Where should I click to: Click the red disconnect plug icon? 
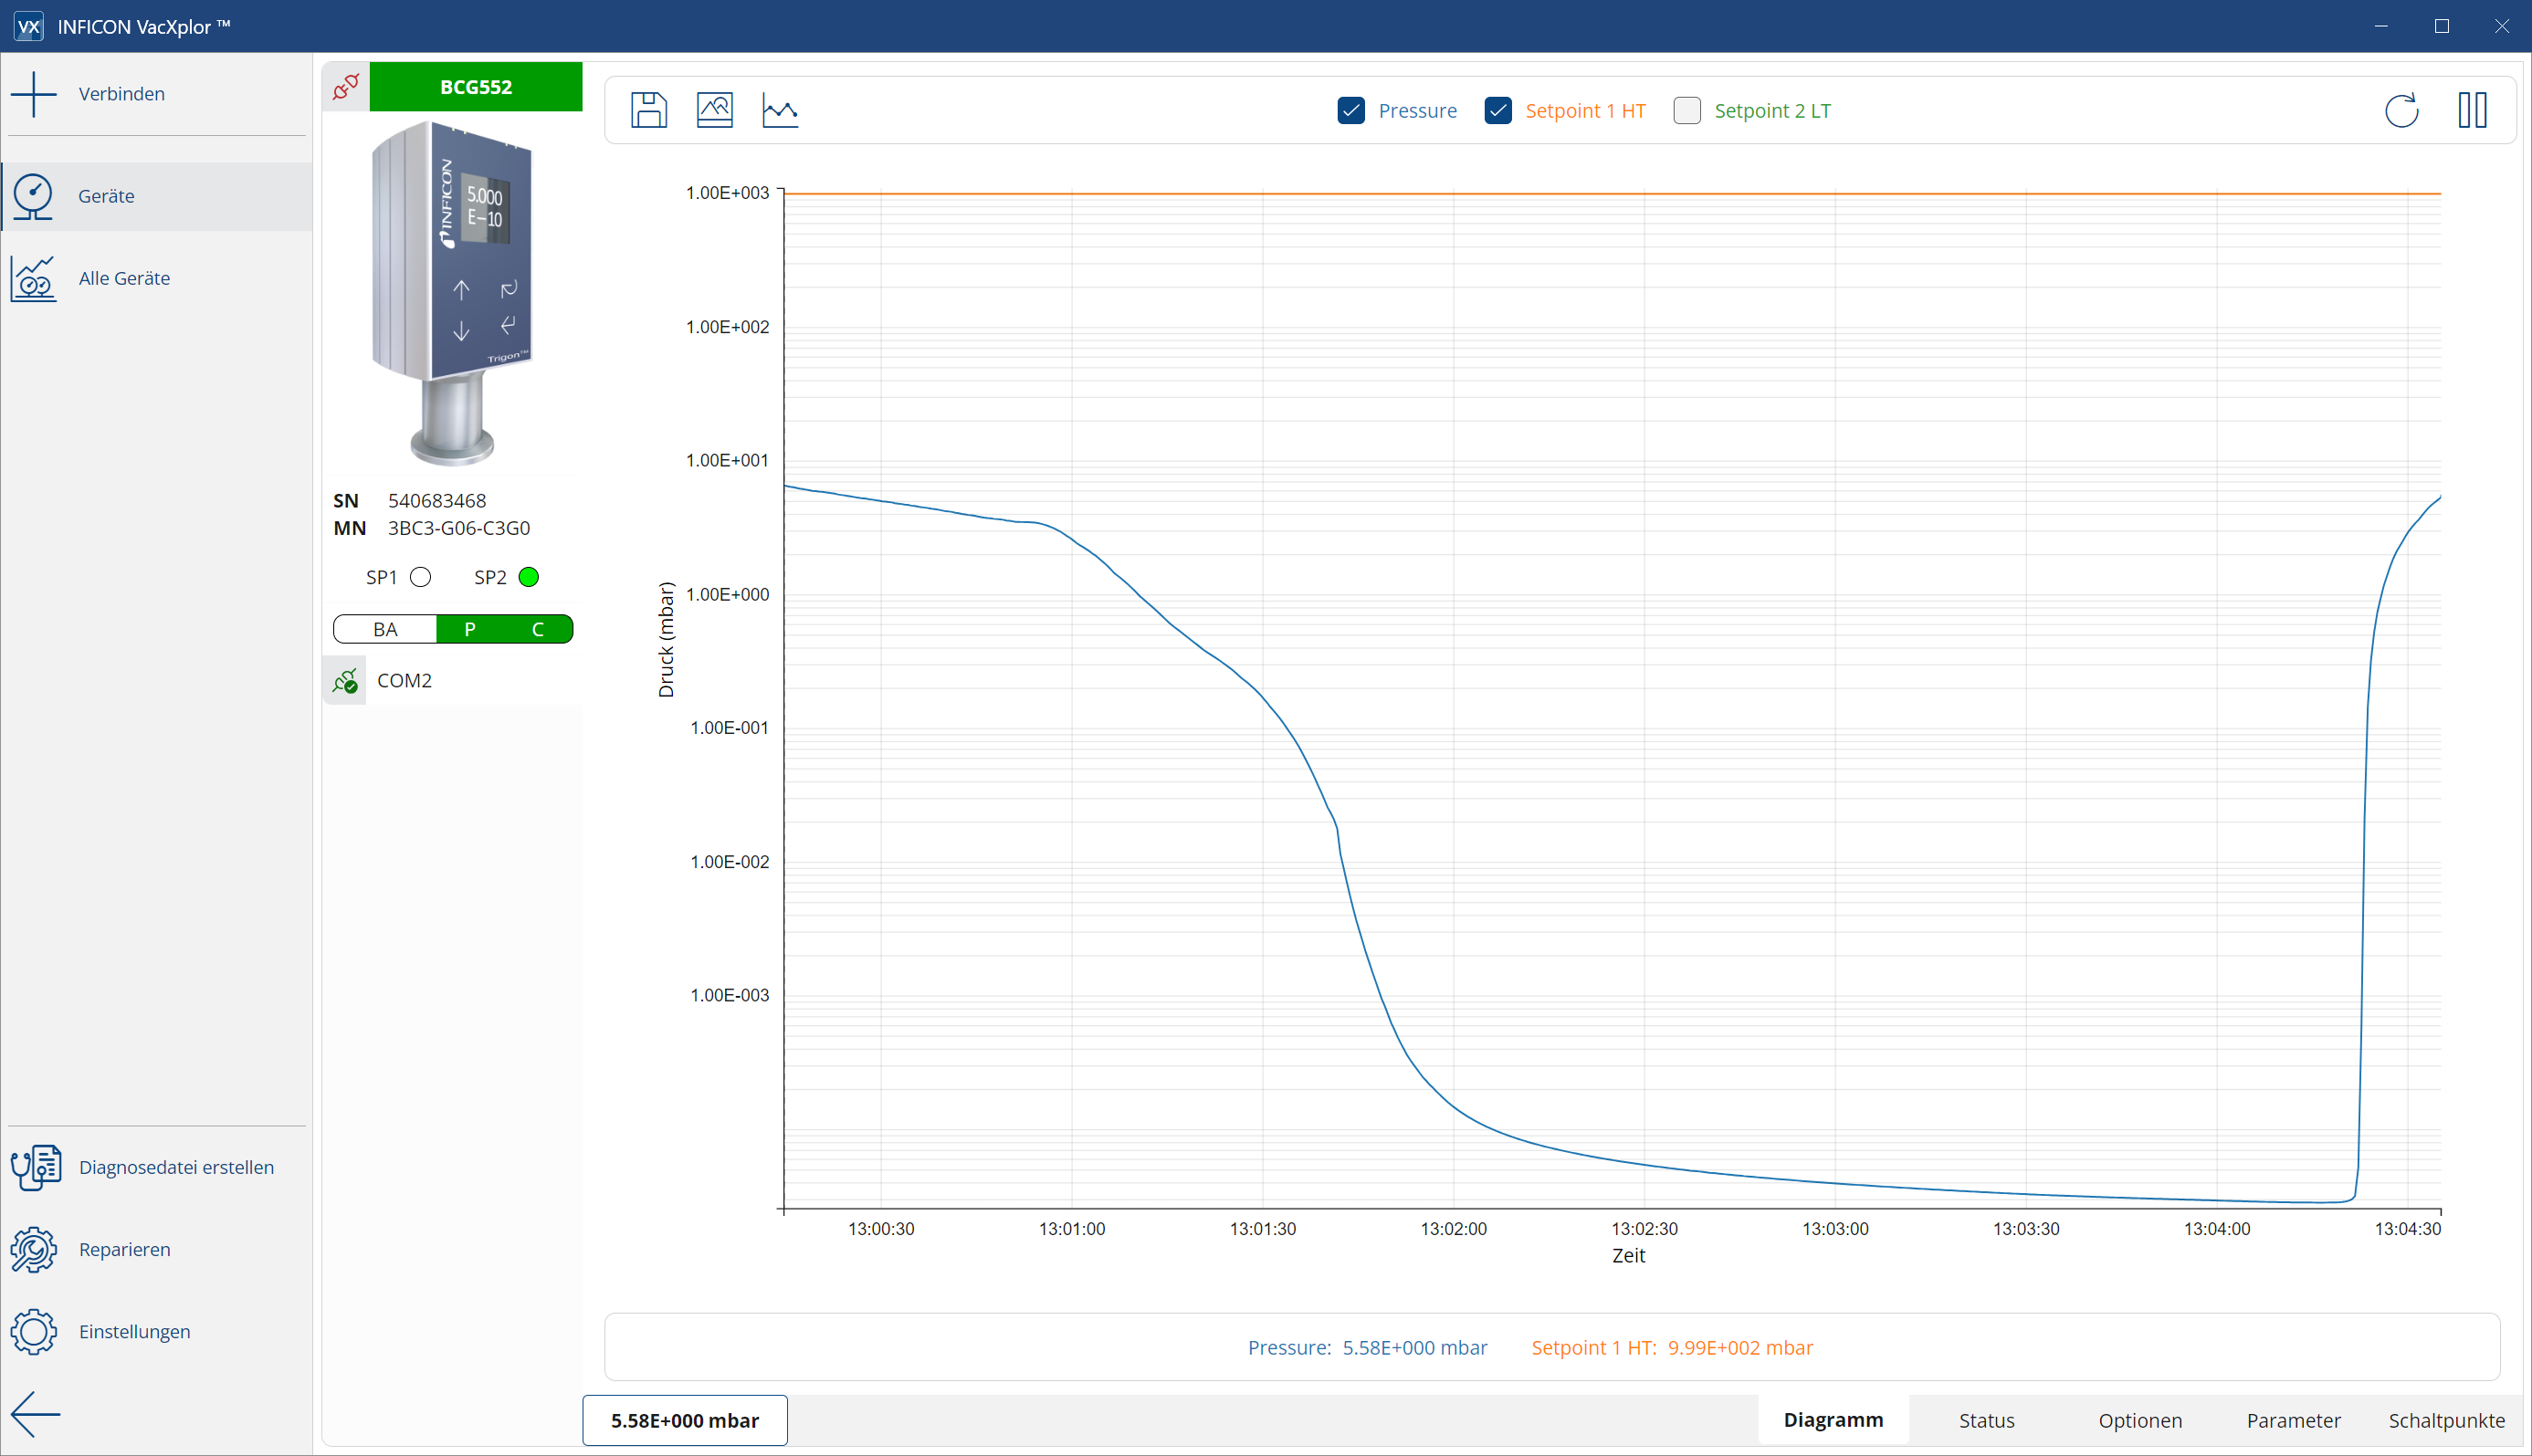[x=346, y=87]
